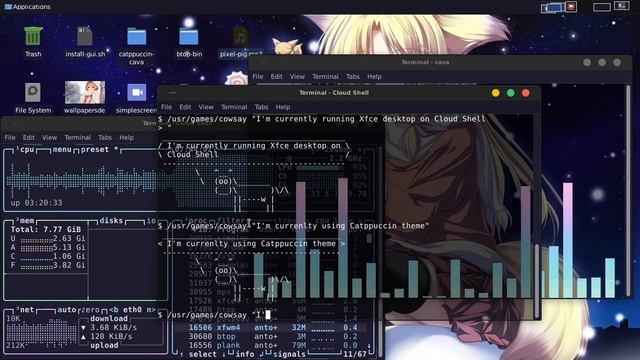Click the yellow minimize button on Cloud Shell terminal
Screen dimensions: 640x360
click(496, 93)
